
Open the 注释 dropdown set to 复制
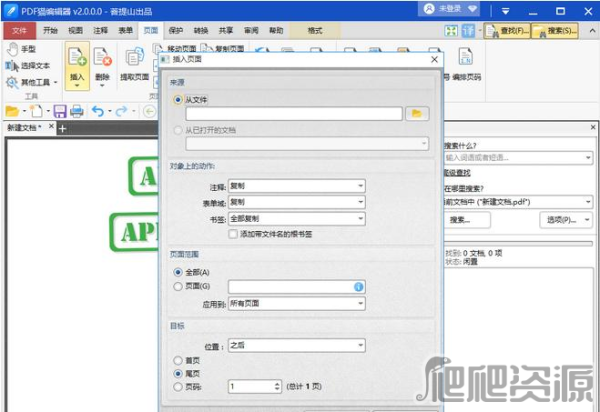point(296,186)
